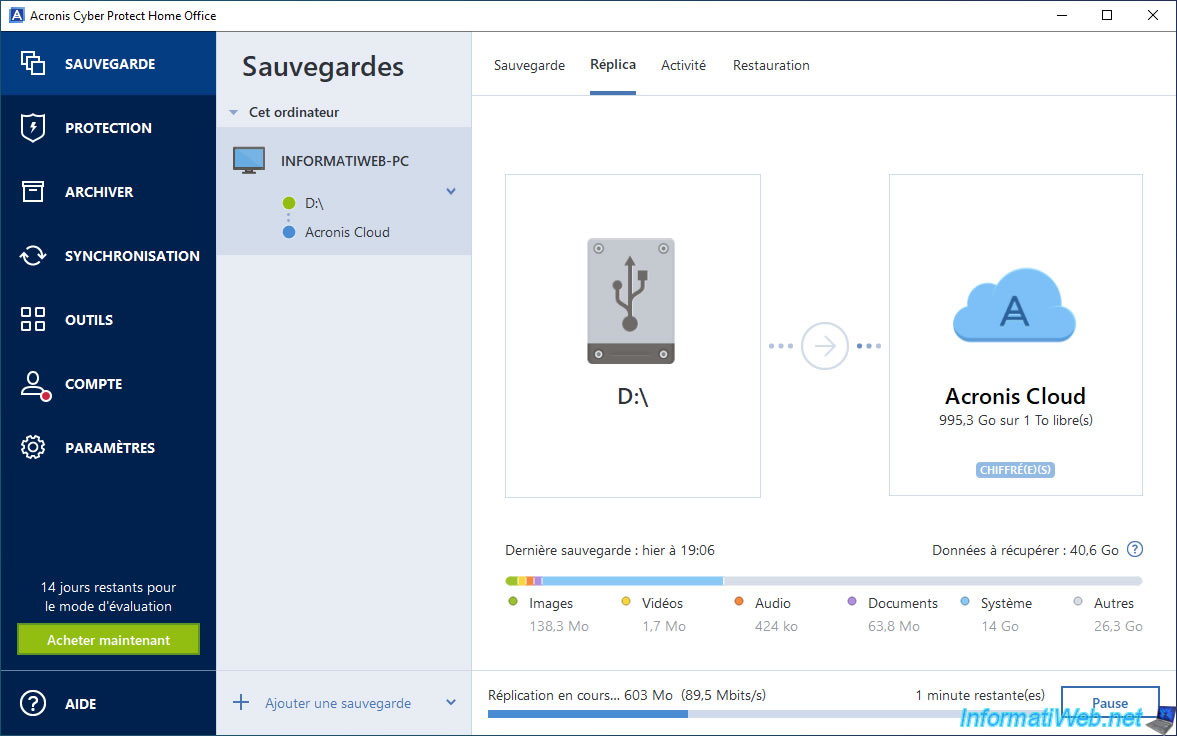Click the "26,3 Go" Autres size value
This screenshot has width=1177, height=736.
coord(1118,626)
